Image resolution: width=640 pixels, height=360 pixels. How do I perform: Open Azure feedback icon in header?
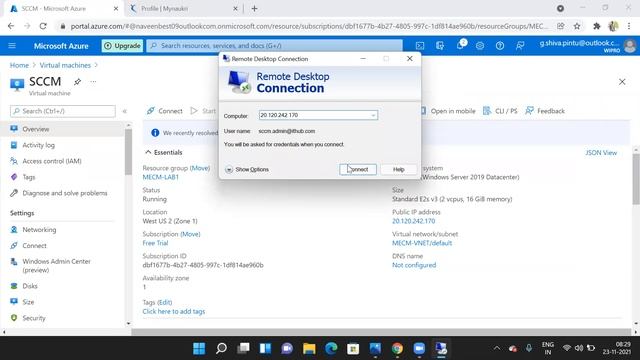coord(520,46)
